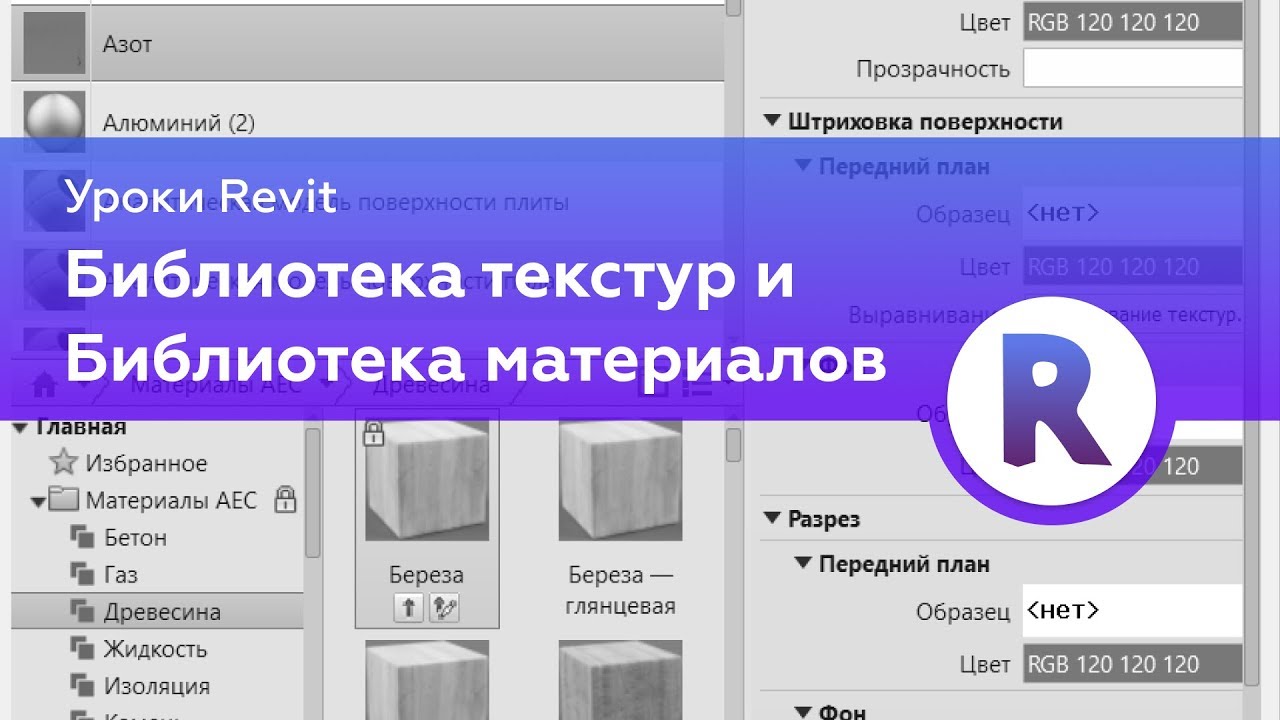1280x720 pixels.
Task: Select the Газ category
Action: [x=121, y=574]
